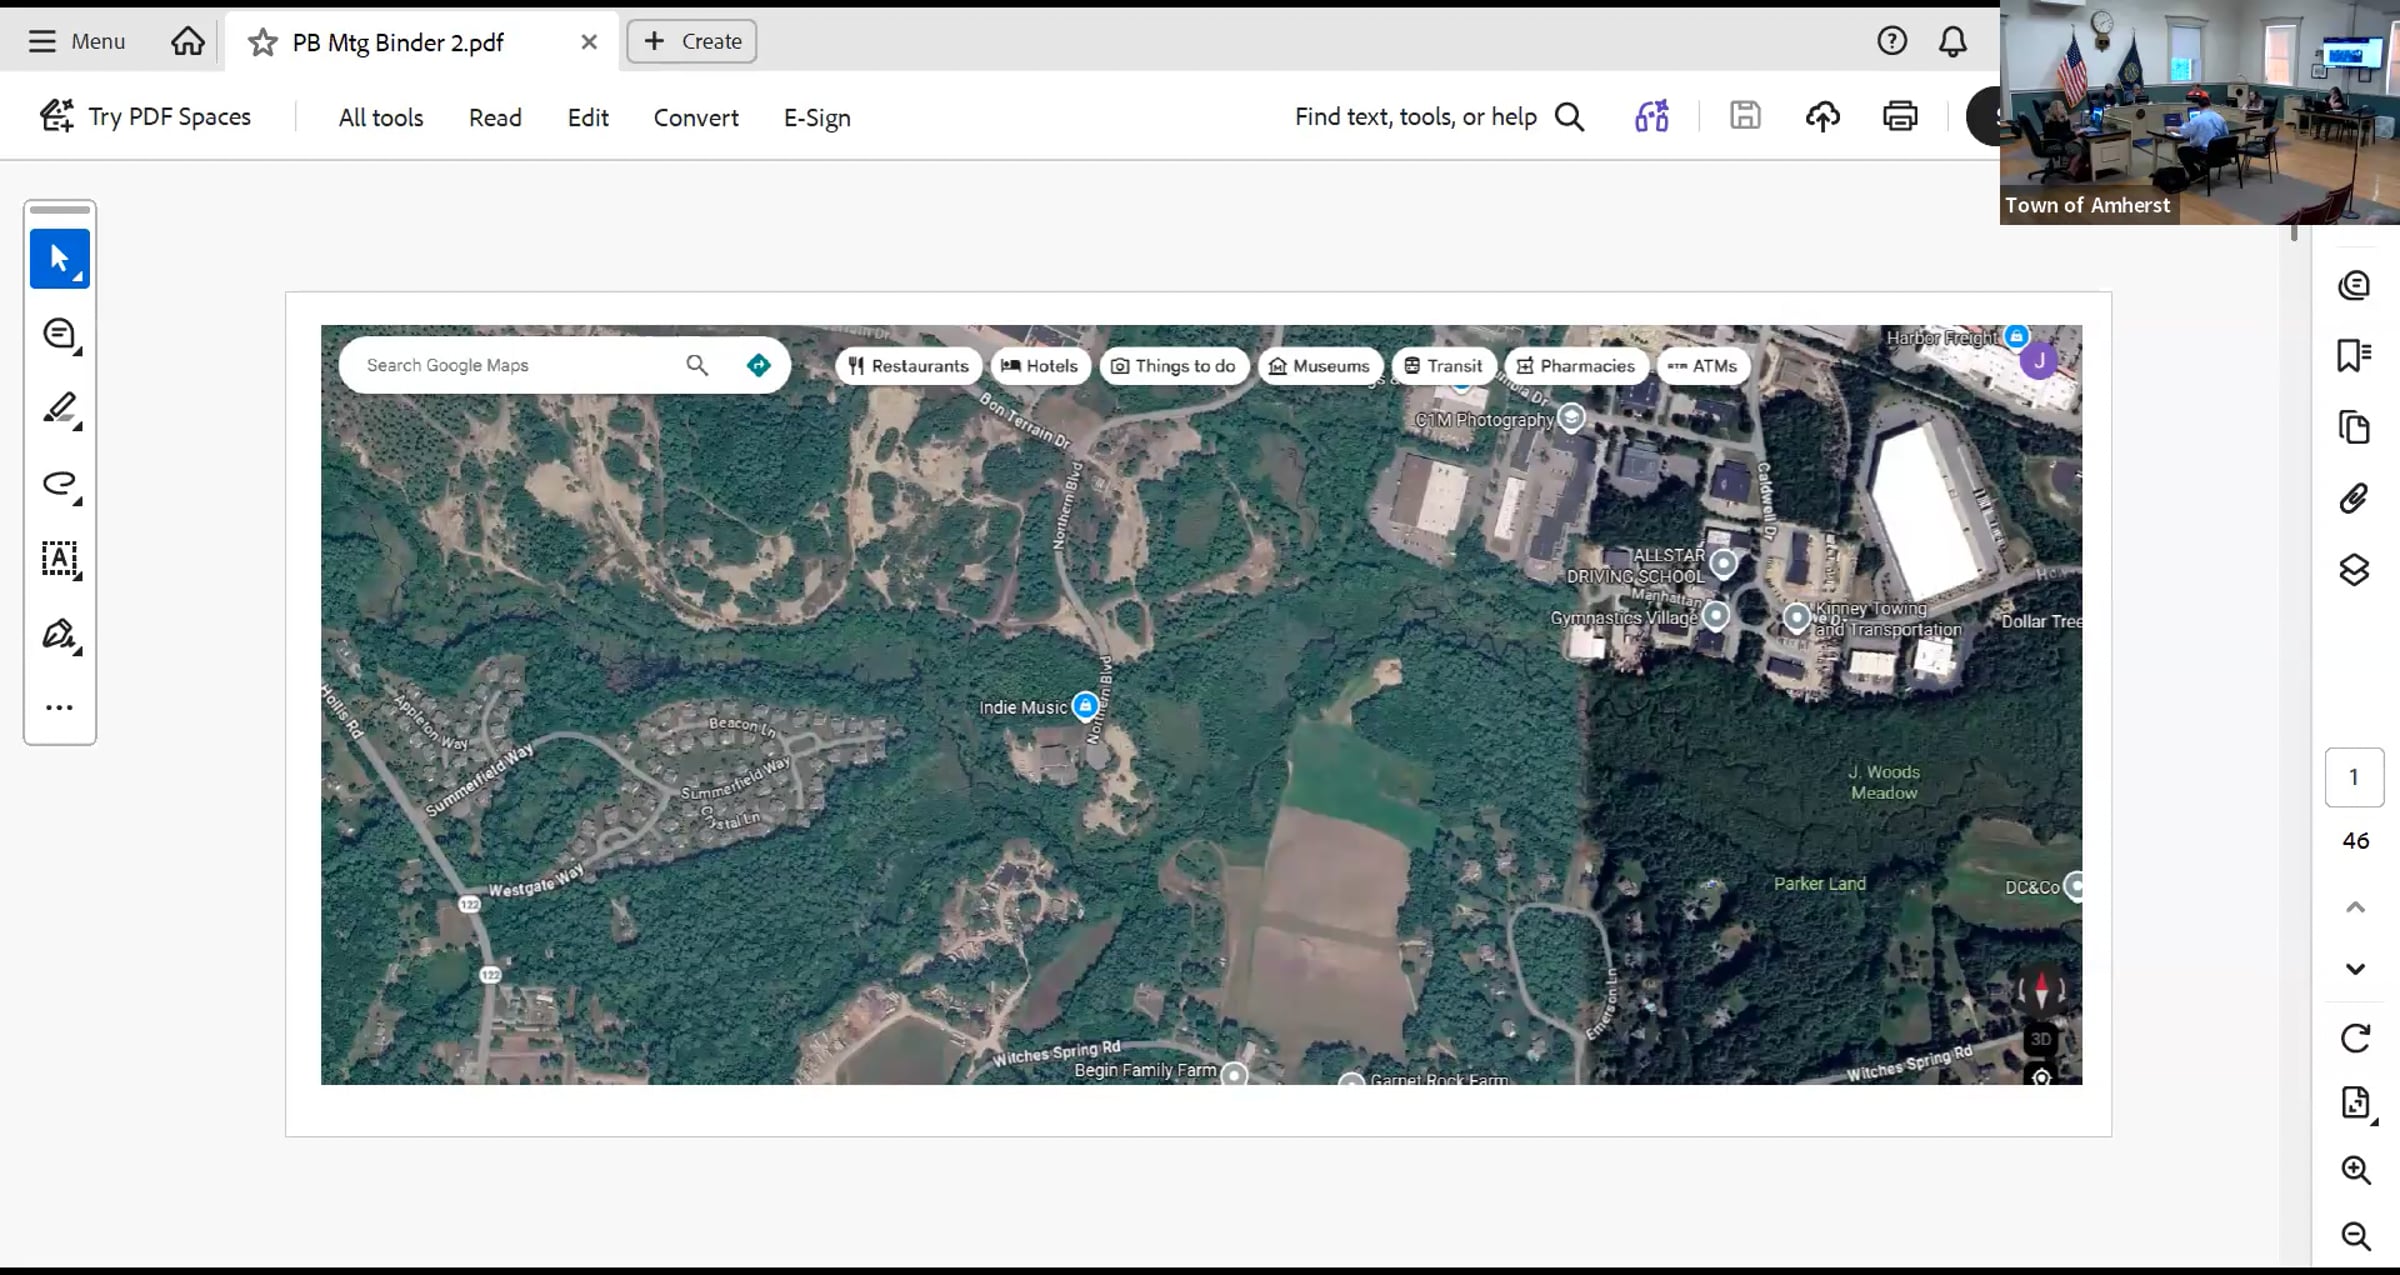Click the Google account avatar J

coord(2038,361)
